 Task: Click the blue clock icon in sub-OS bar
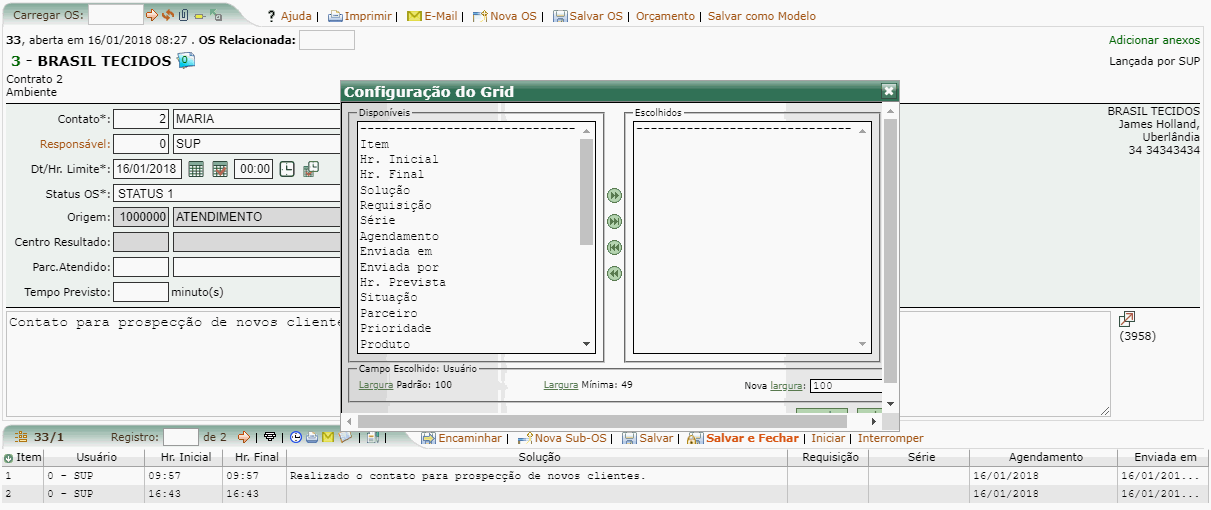click(x=296, y=437)
